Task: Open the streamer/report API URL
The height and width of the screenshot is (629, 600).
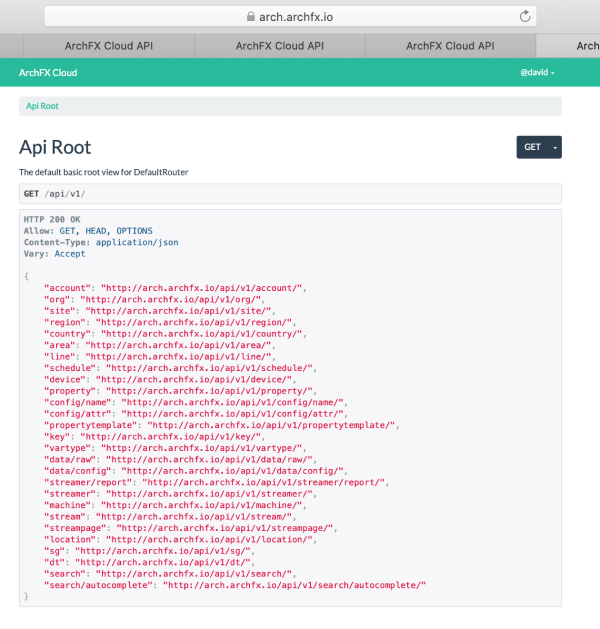Action: 264,483
